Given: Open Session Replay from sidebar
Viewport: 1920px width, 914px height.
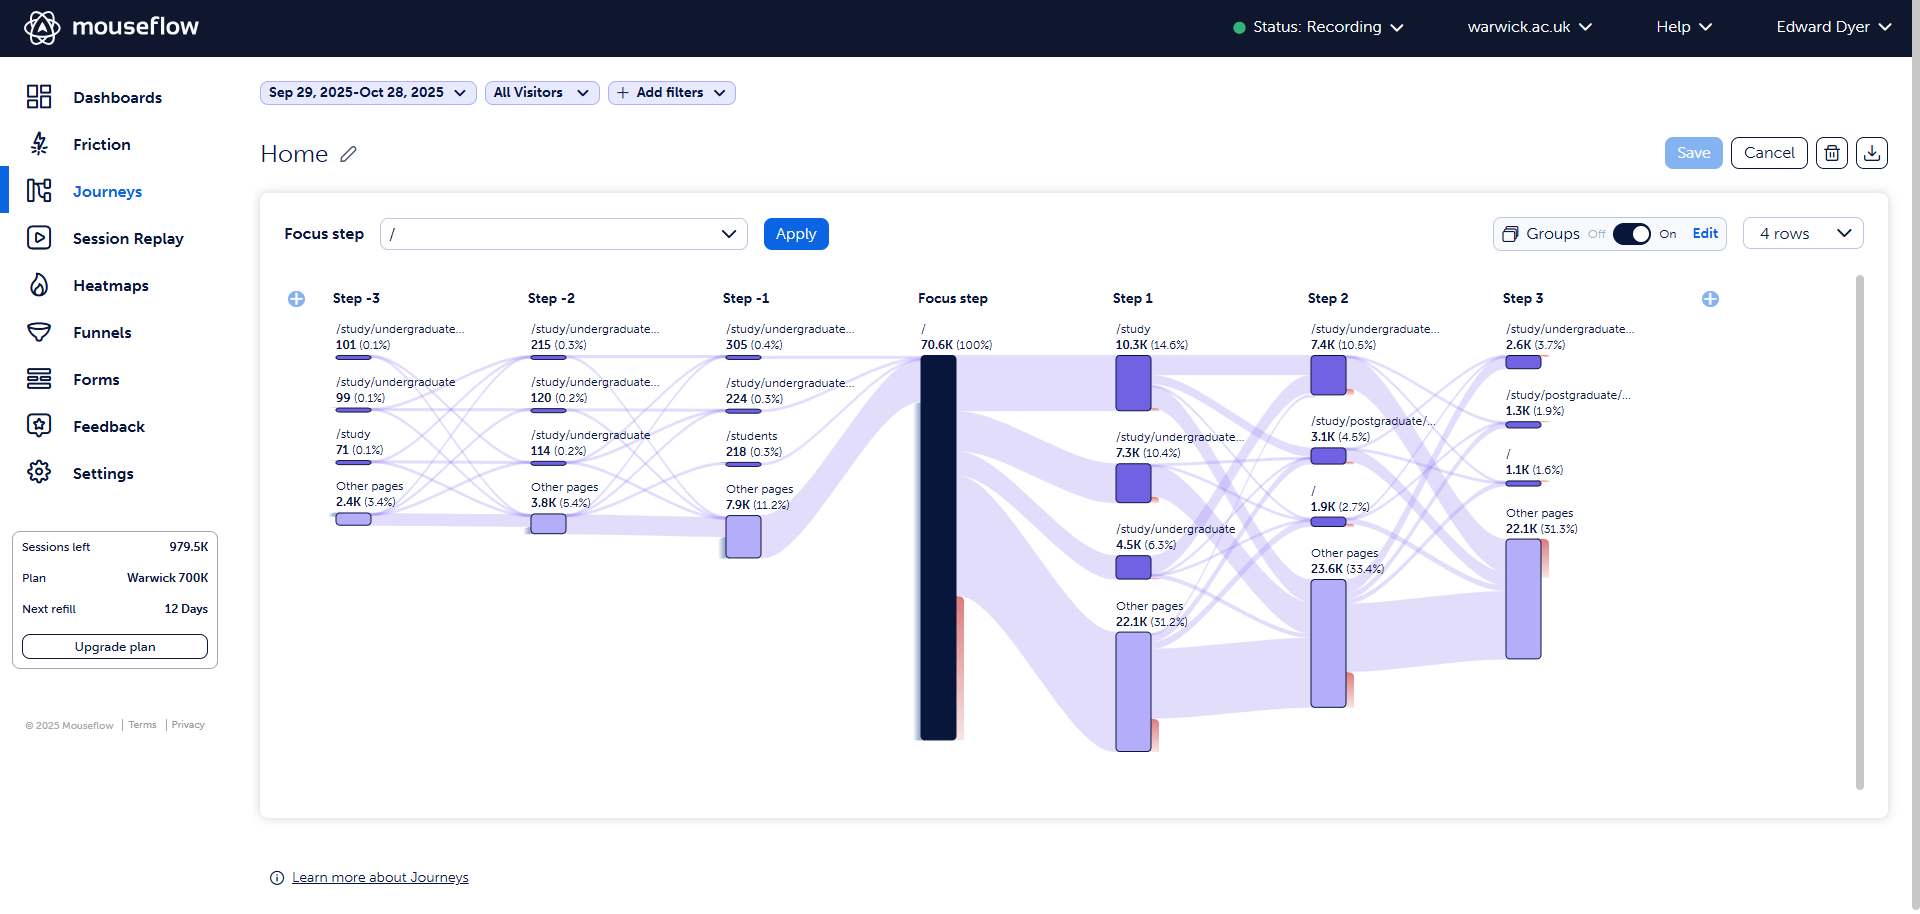Looking at the screenshot, I should click(127, 239).
